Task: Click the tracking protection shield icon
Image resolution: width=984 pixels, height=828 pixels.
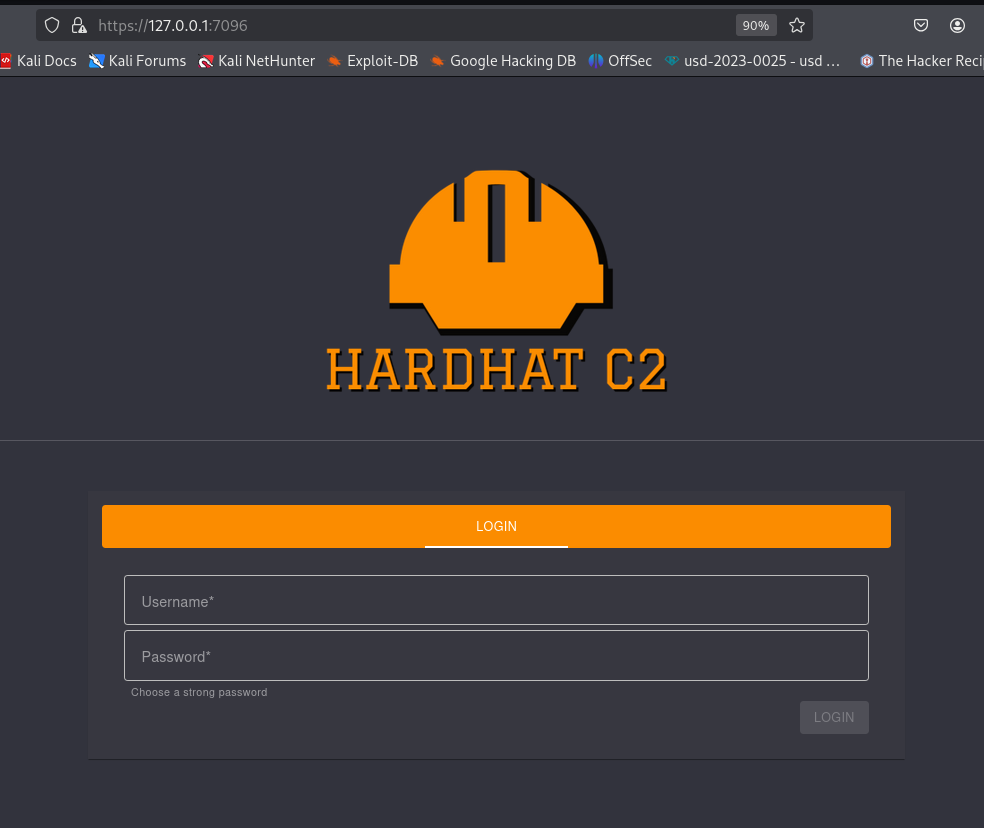Action: [x=52, y=25]
